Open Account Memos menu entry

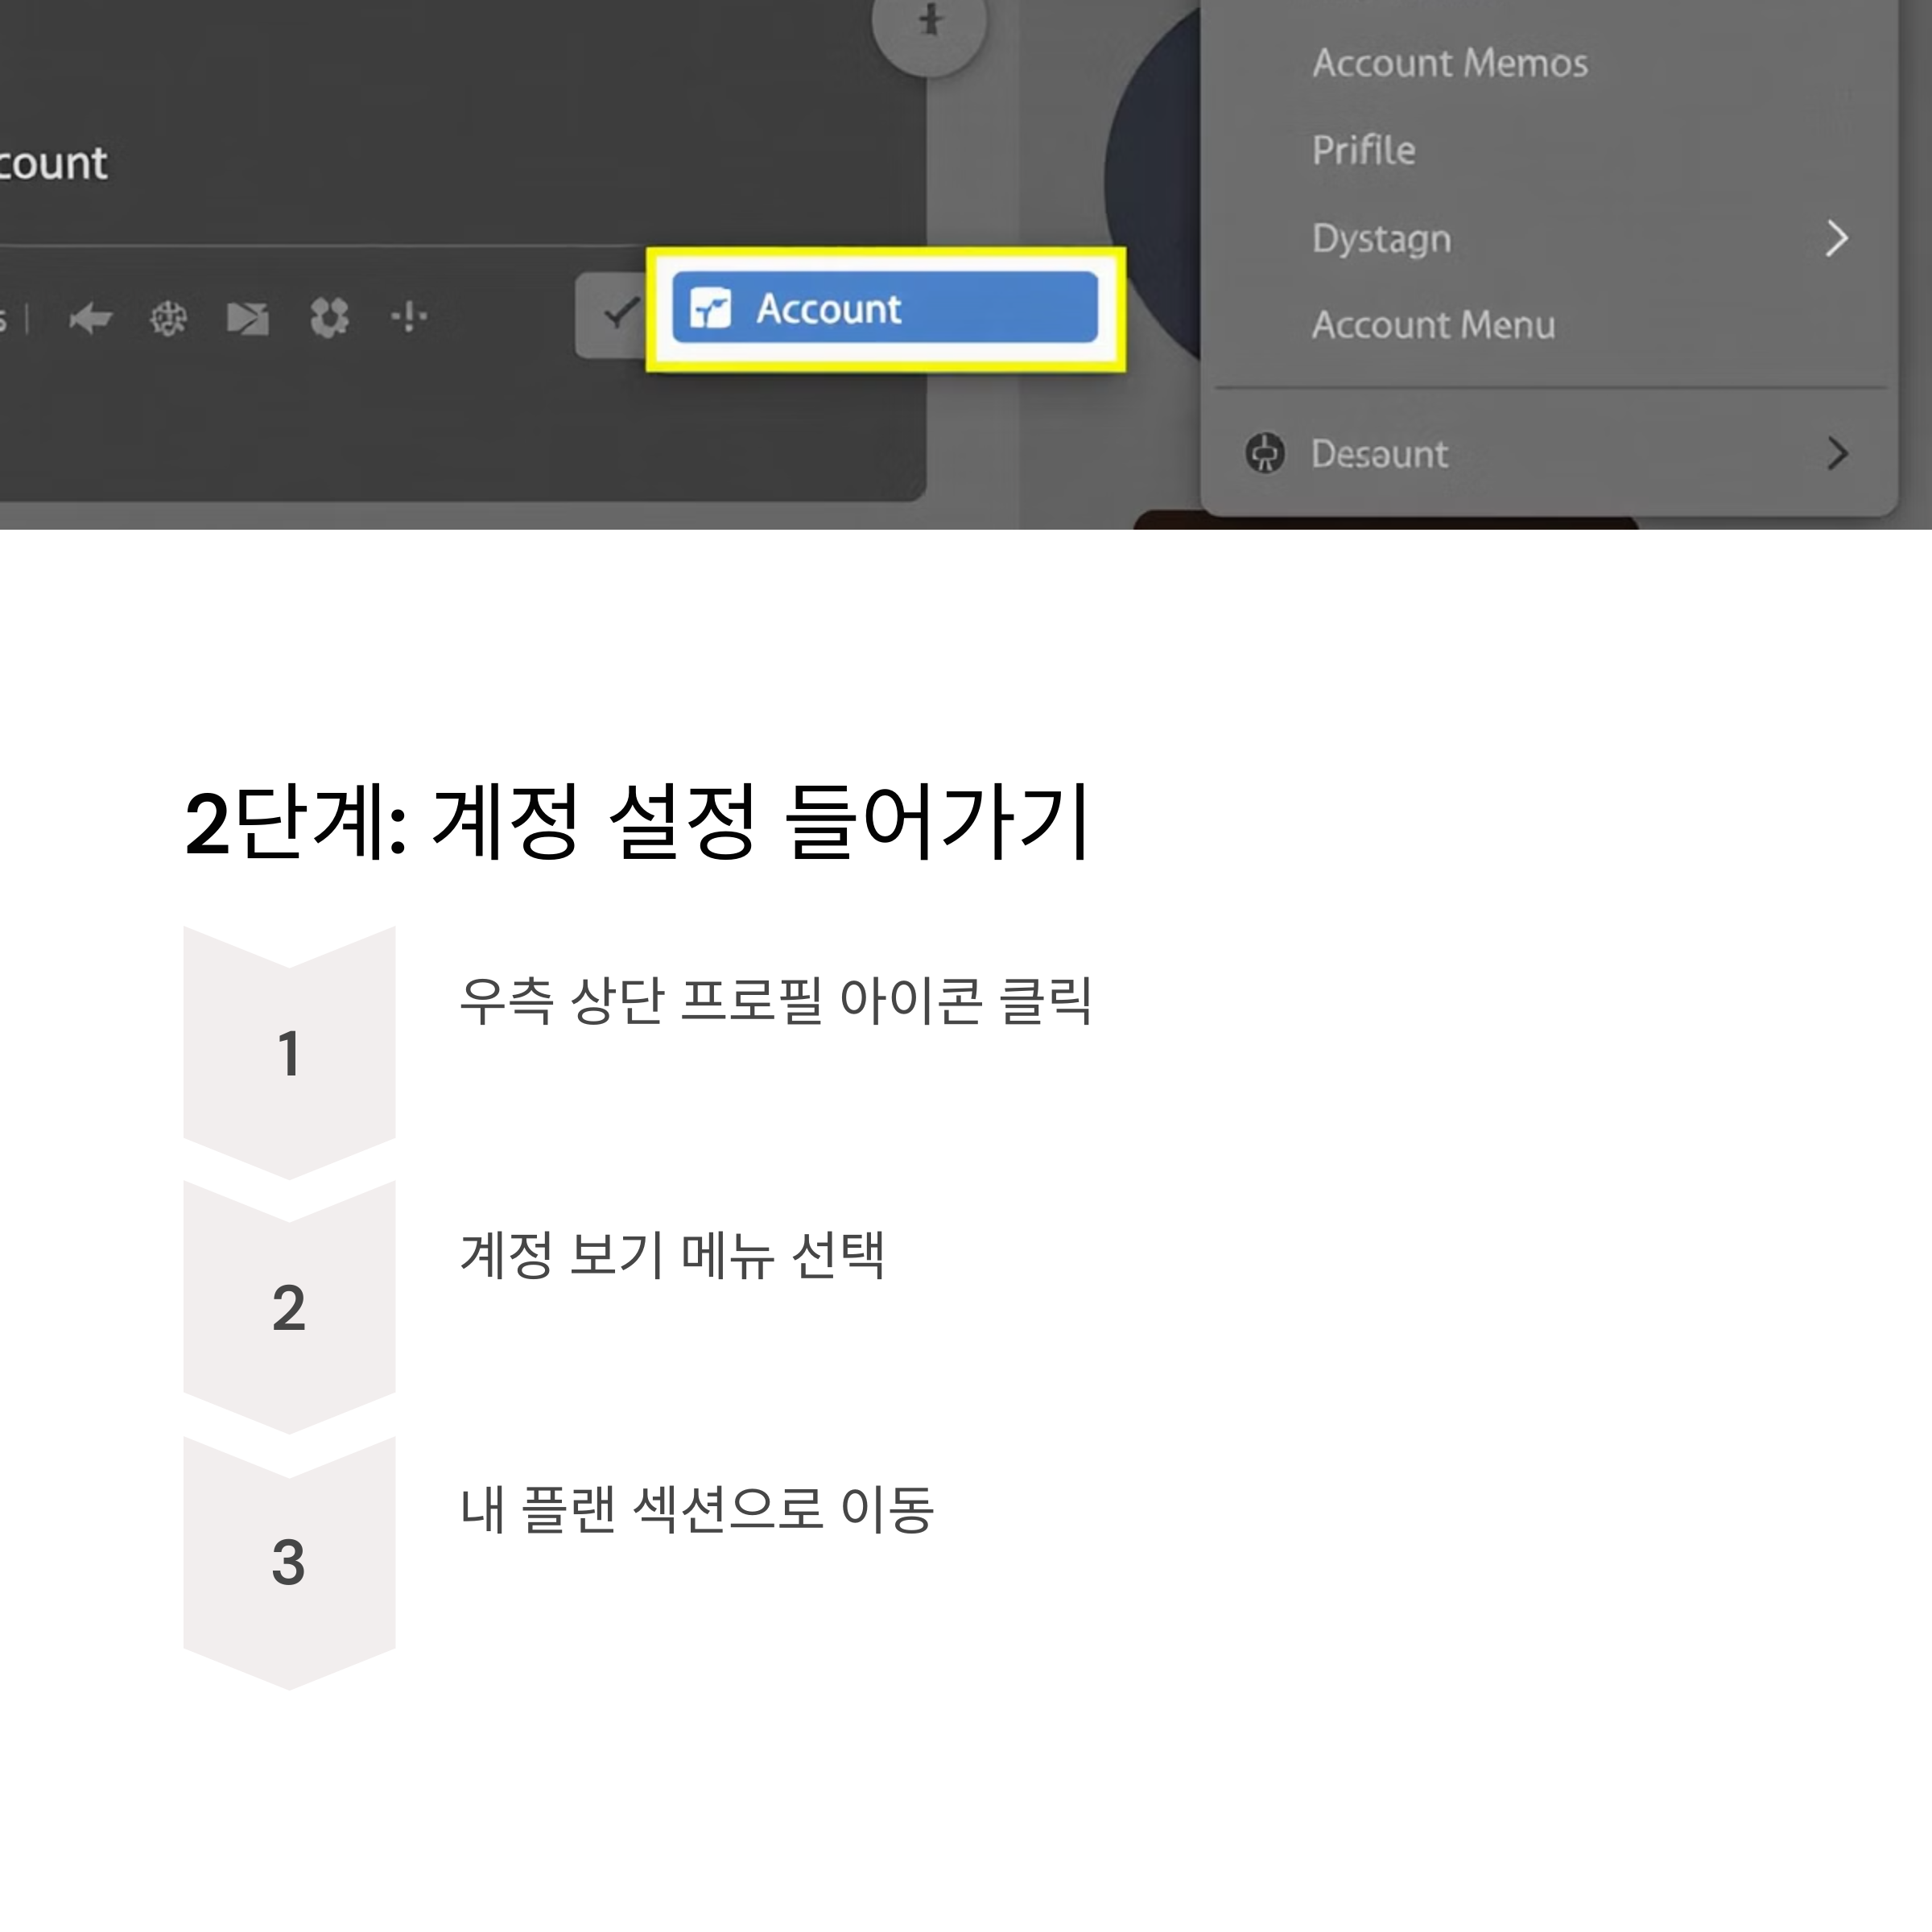coord(1449,63)
